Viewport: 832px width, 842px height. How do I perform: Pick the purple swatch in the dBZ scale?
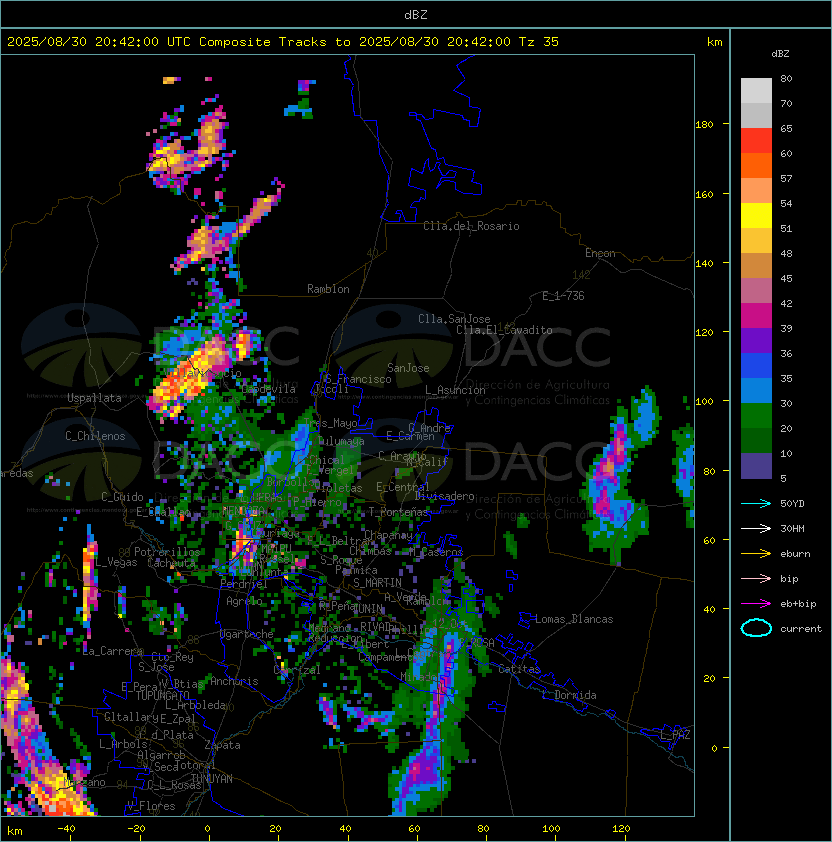click(756, 340)
